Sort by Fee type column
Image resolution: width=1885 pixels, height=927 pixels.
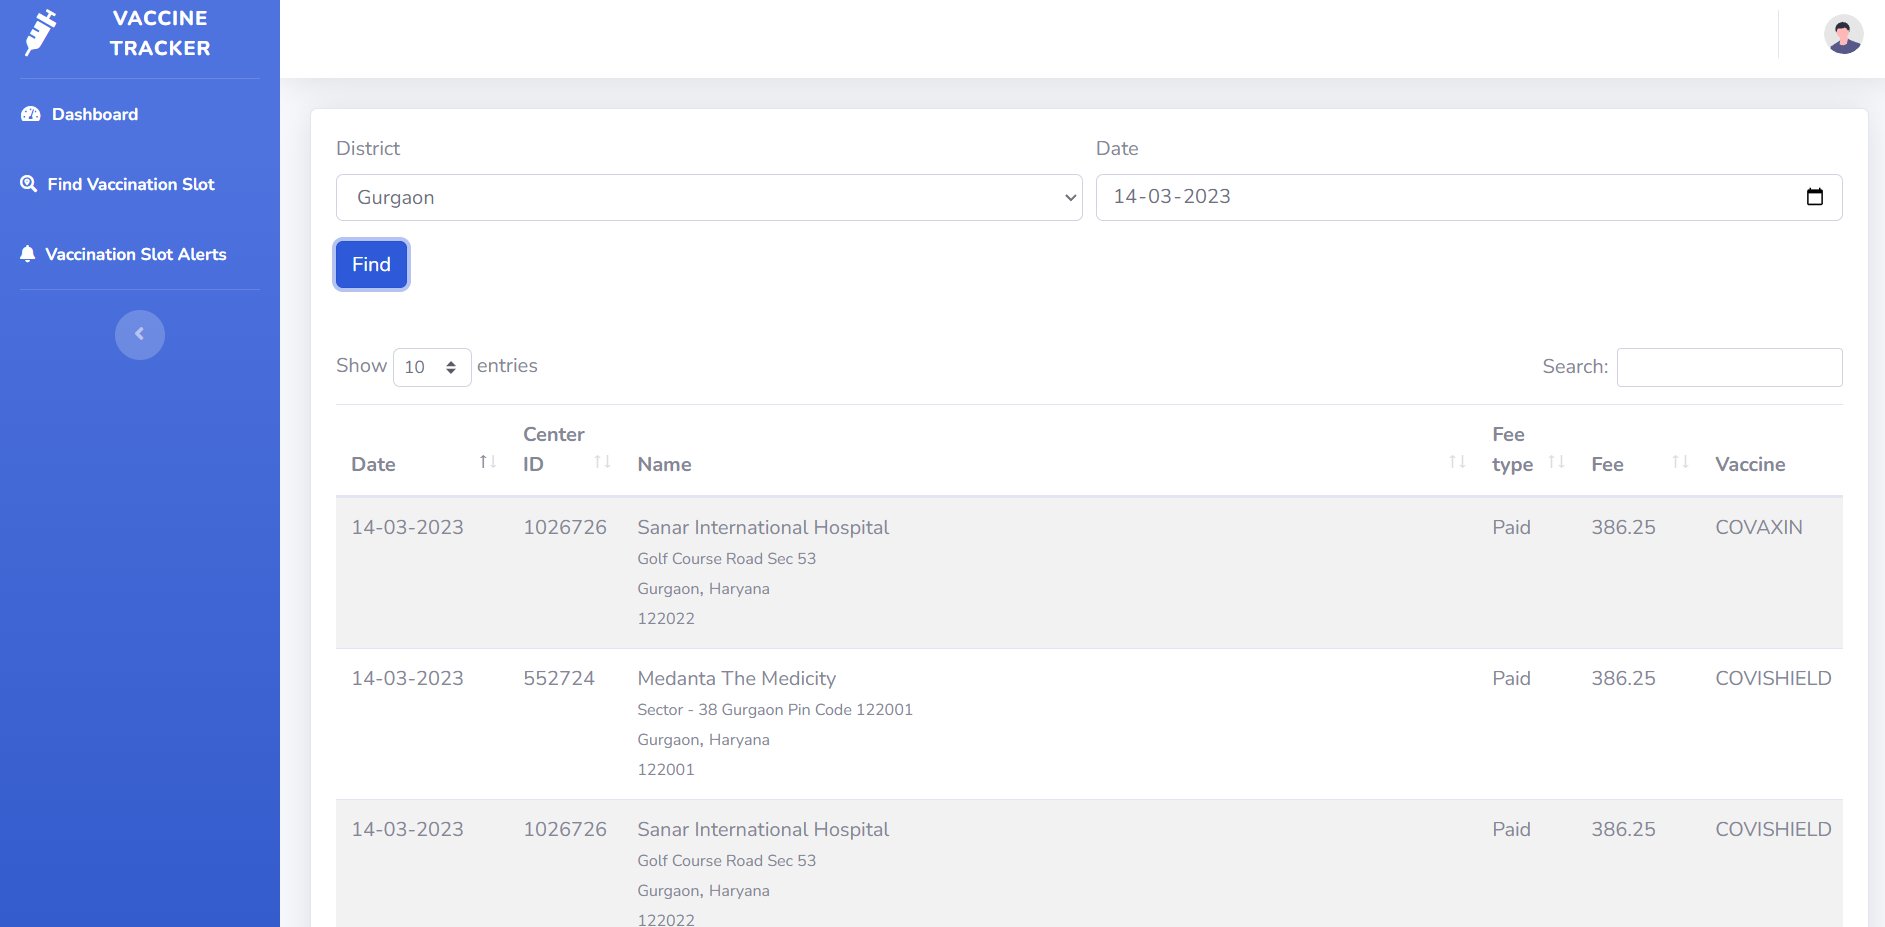coord(1556,462)
